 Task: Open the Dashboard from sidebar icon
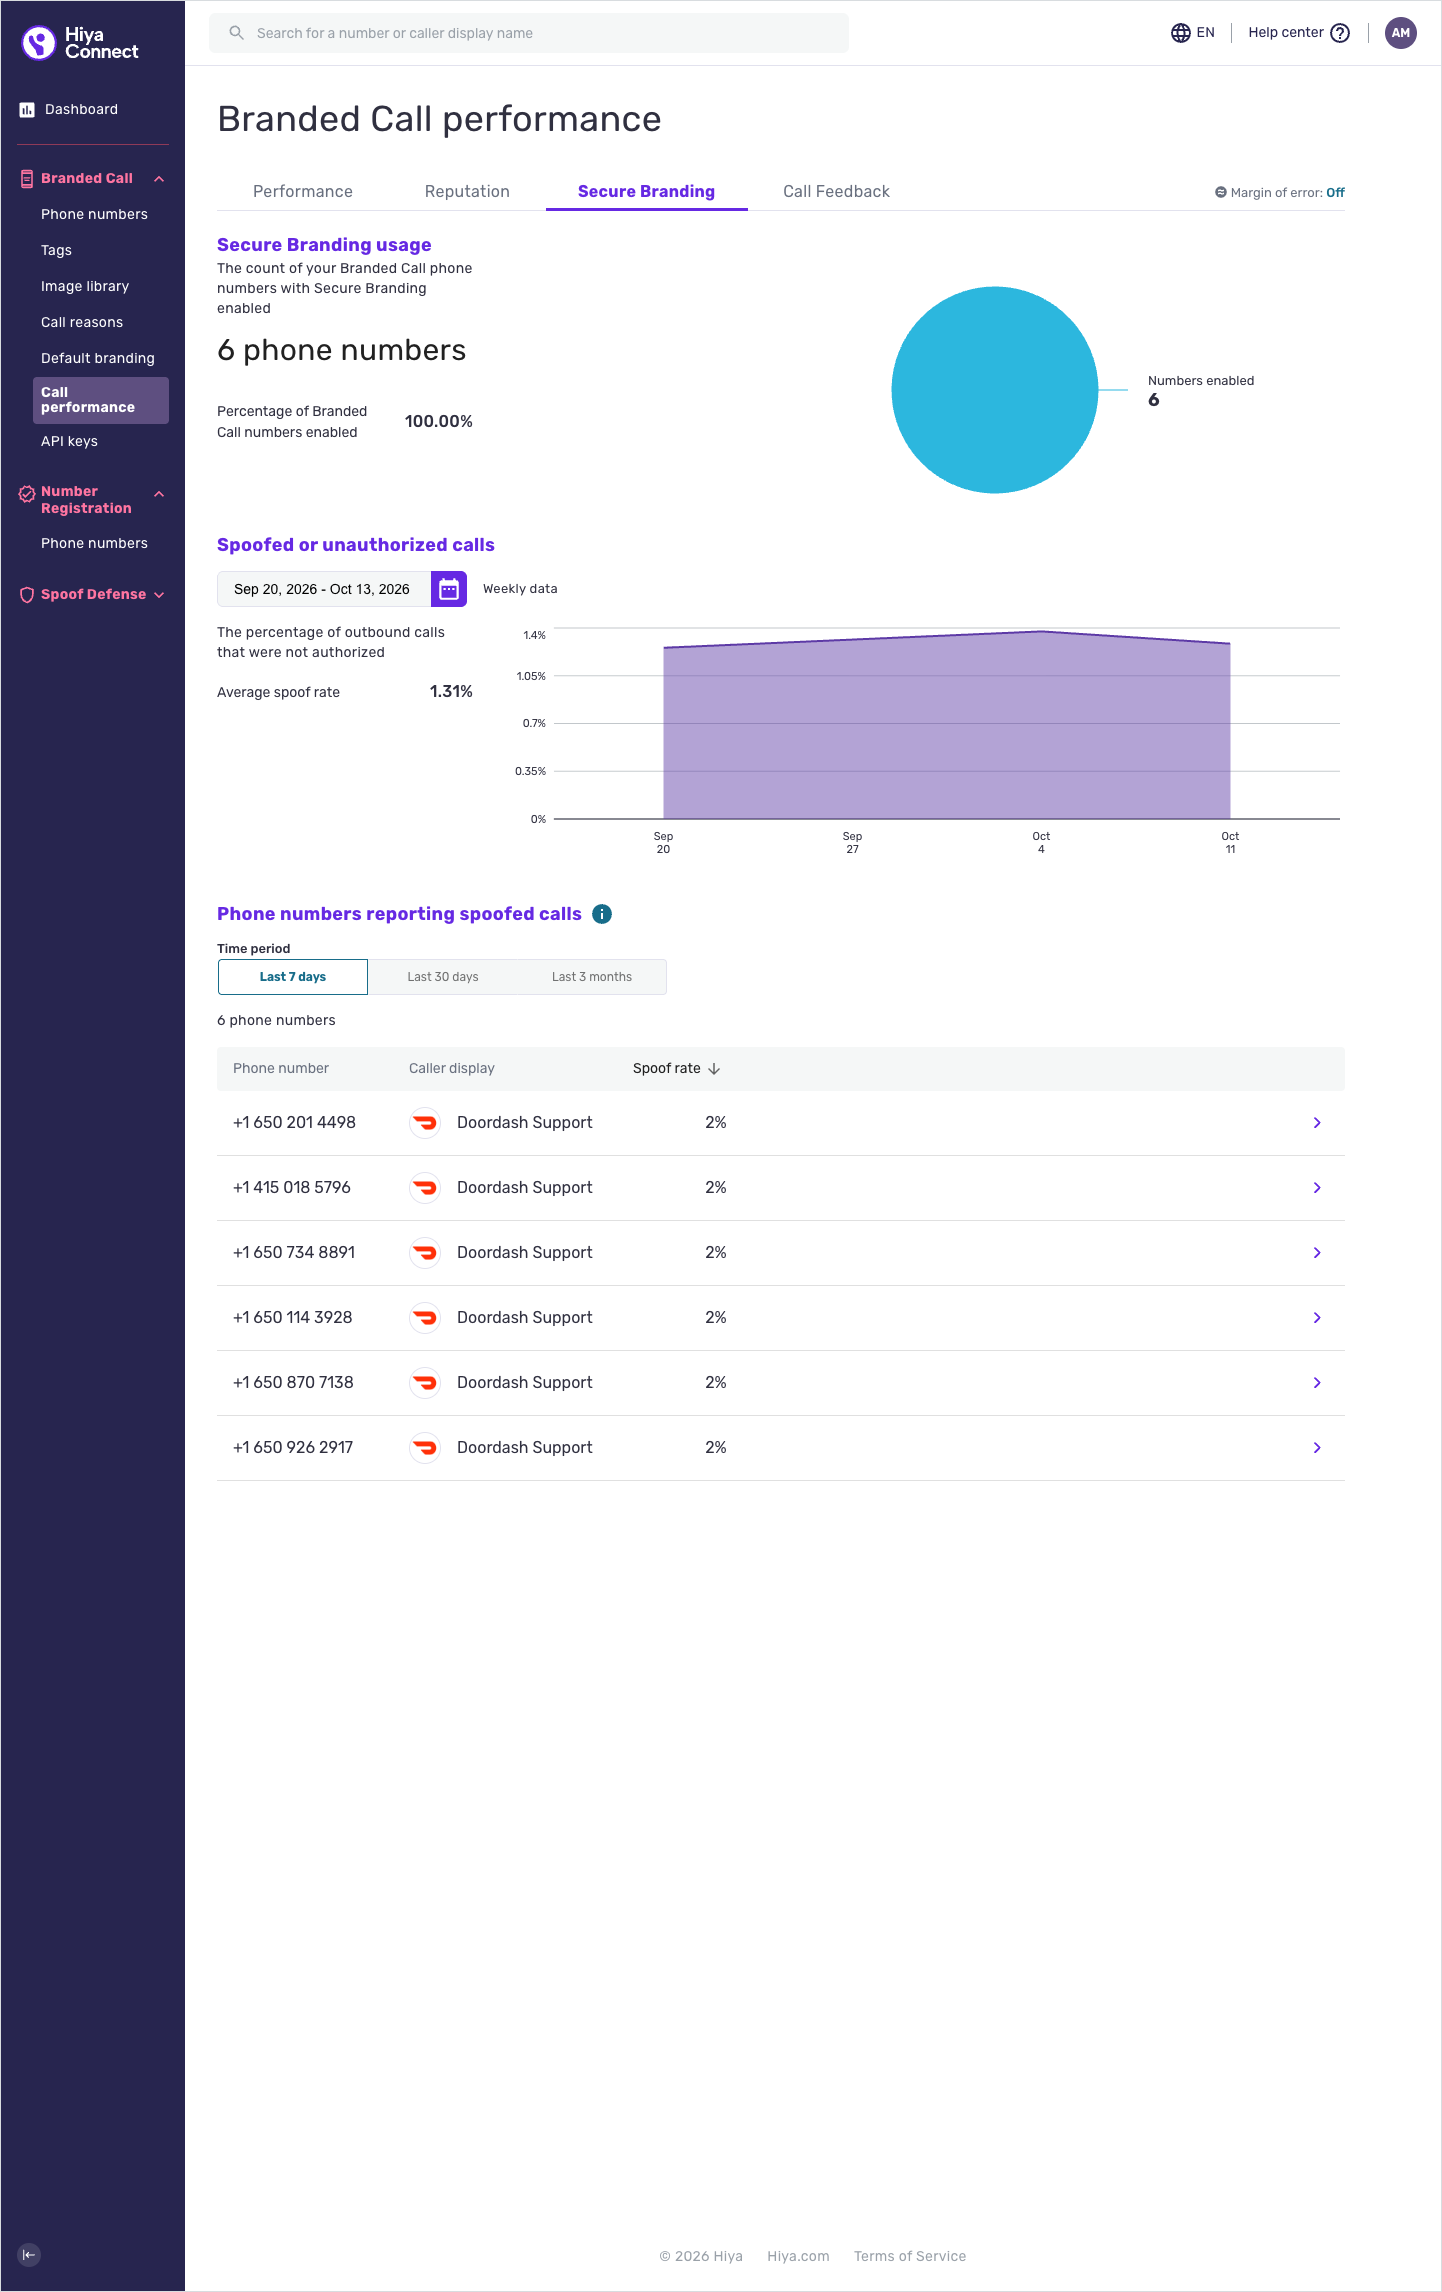tap(27, 110)
